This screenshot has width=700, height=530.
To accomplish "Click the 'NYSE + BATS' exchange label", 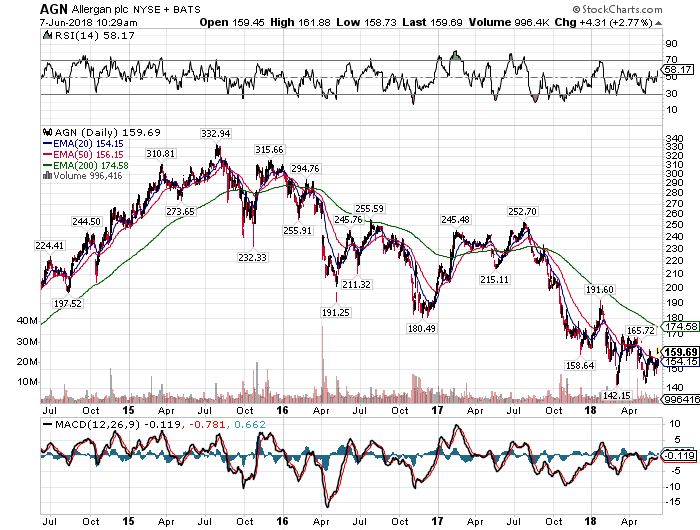I will click(x=167, y=9).
